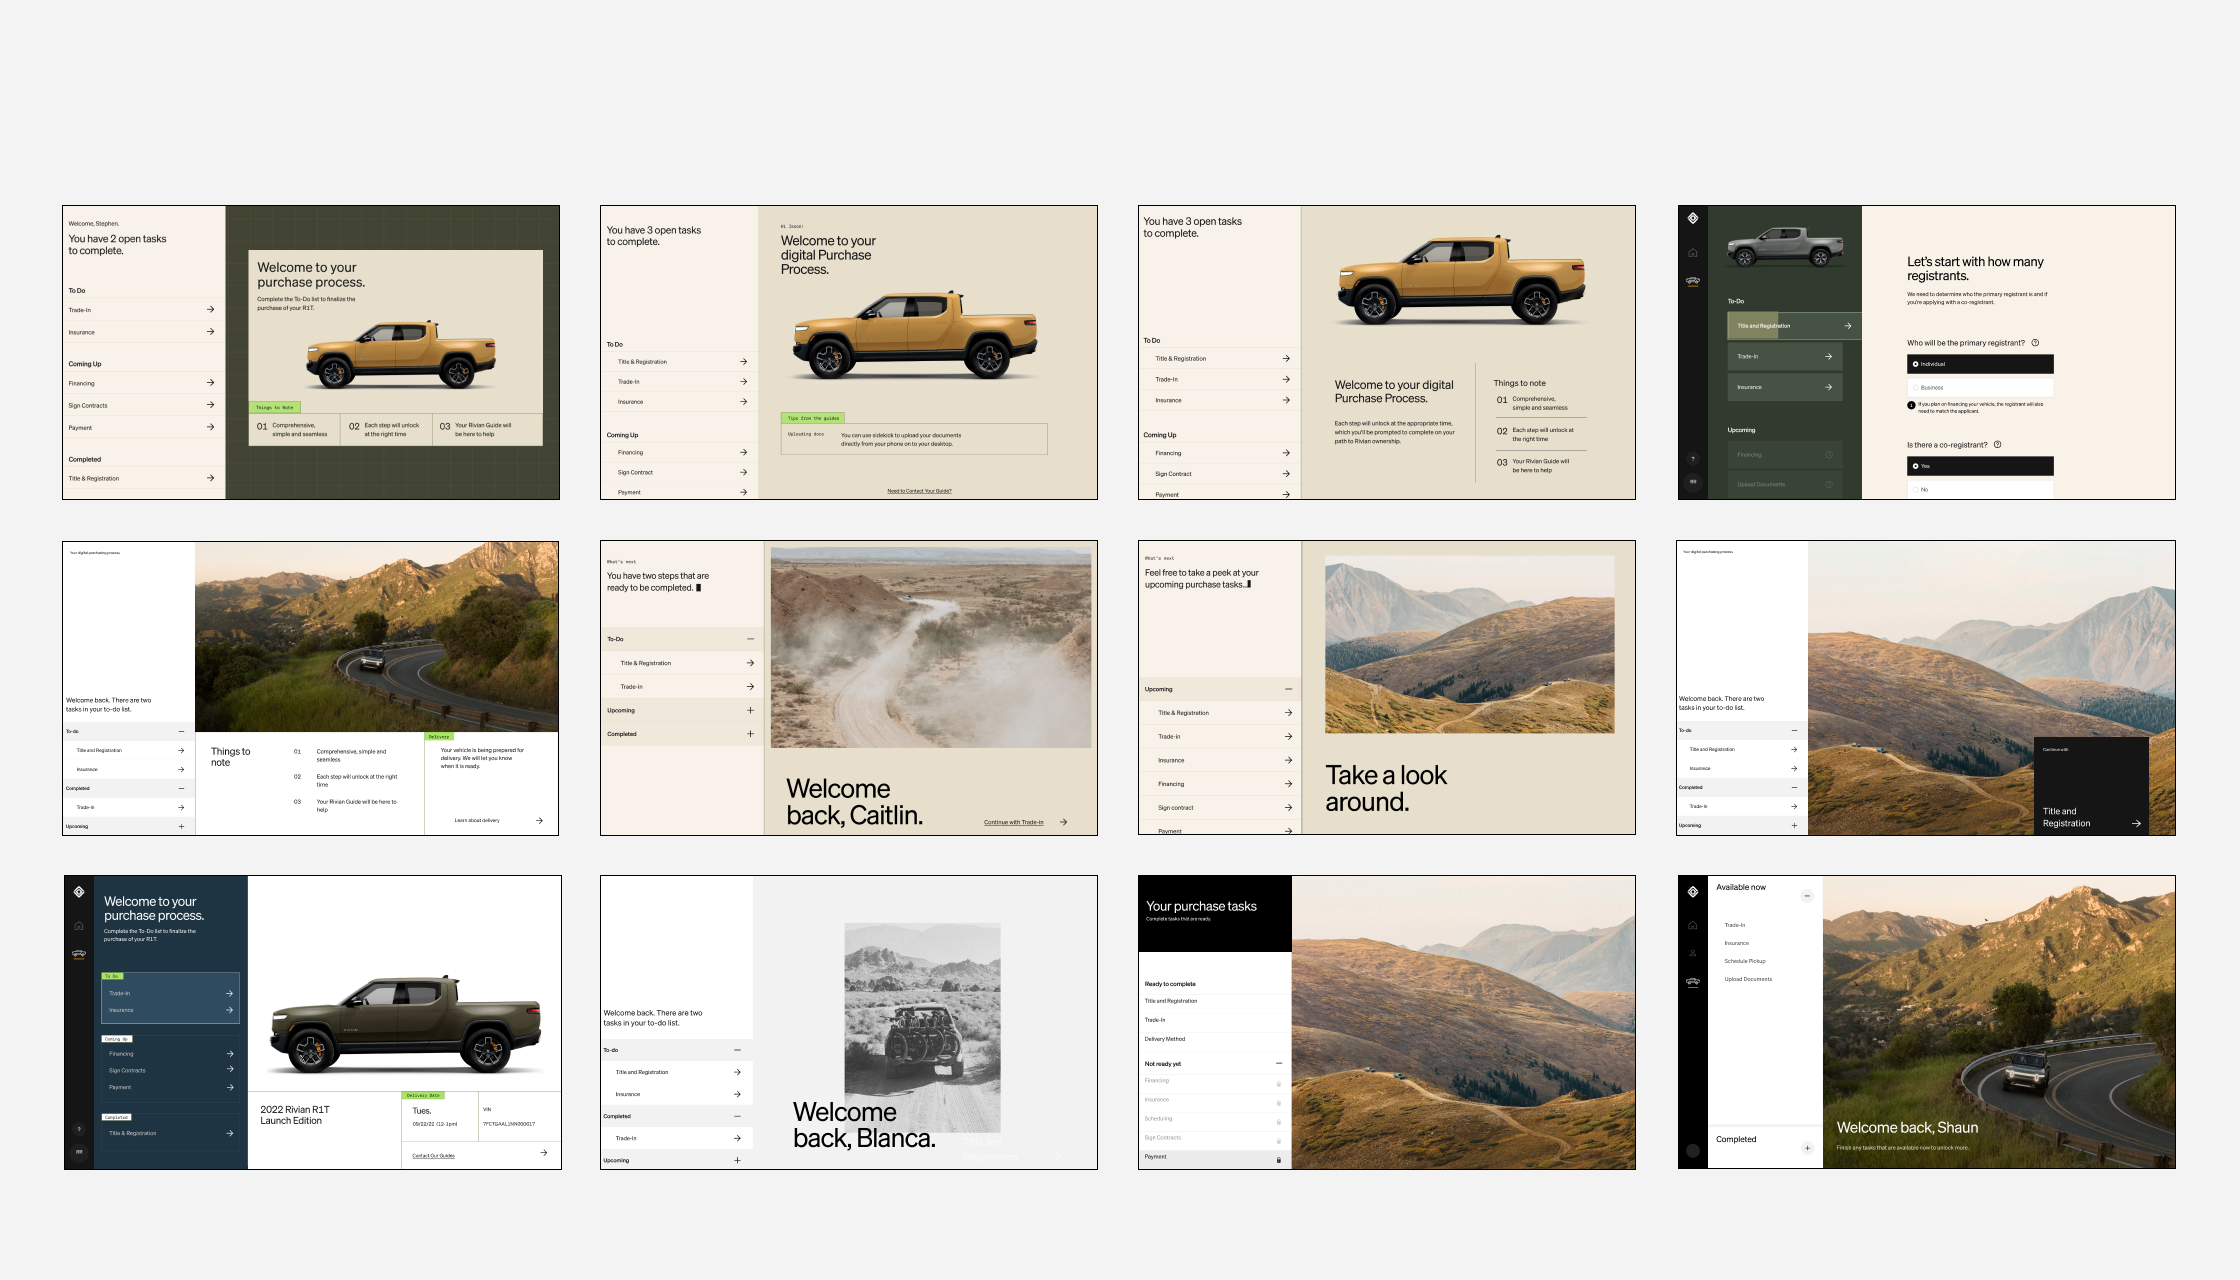This screenshot has width=2240, height=1280.
Task: Collapse Upcoming section in Take a look around mockup
Action: (1288, 689)
